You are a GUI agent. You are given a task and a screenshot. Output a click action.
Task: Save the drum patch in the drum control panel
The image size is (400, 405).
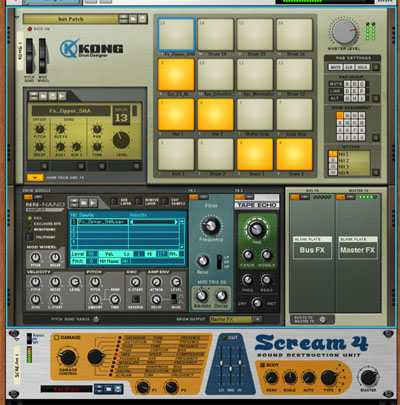pyautogui.click(x=53, y=96)
